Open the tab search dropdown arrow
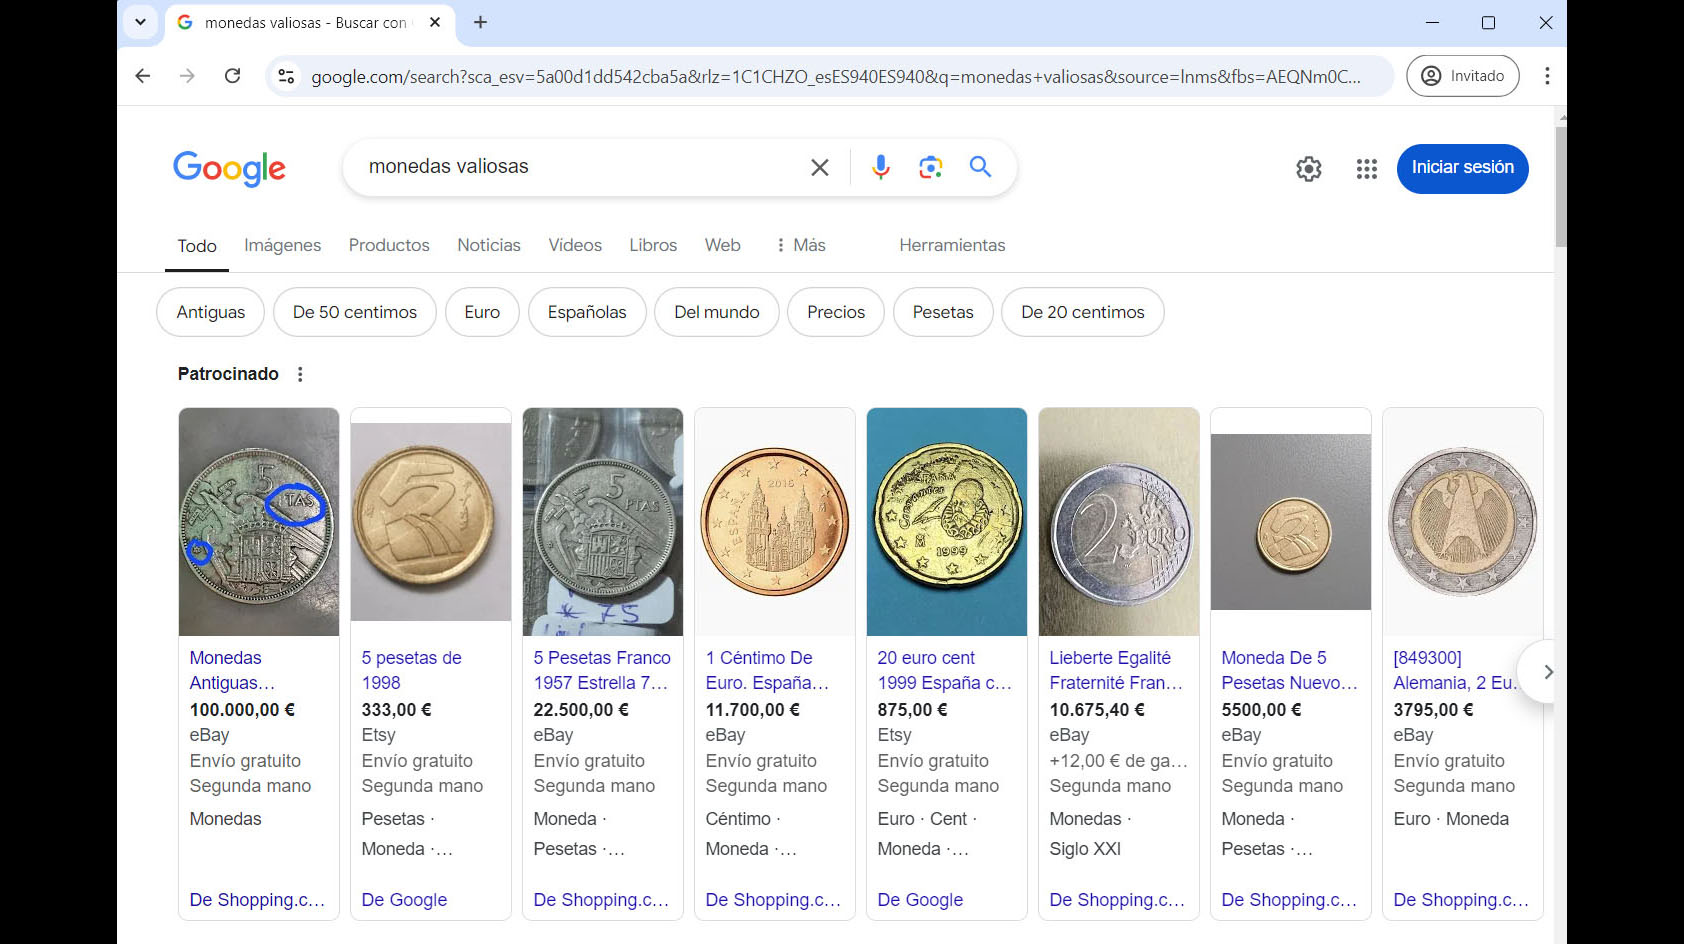The width and height of the screenshot is (1684, 944). click(140, 22)
